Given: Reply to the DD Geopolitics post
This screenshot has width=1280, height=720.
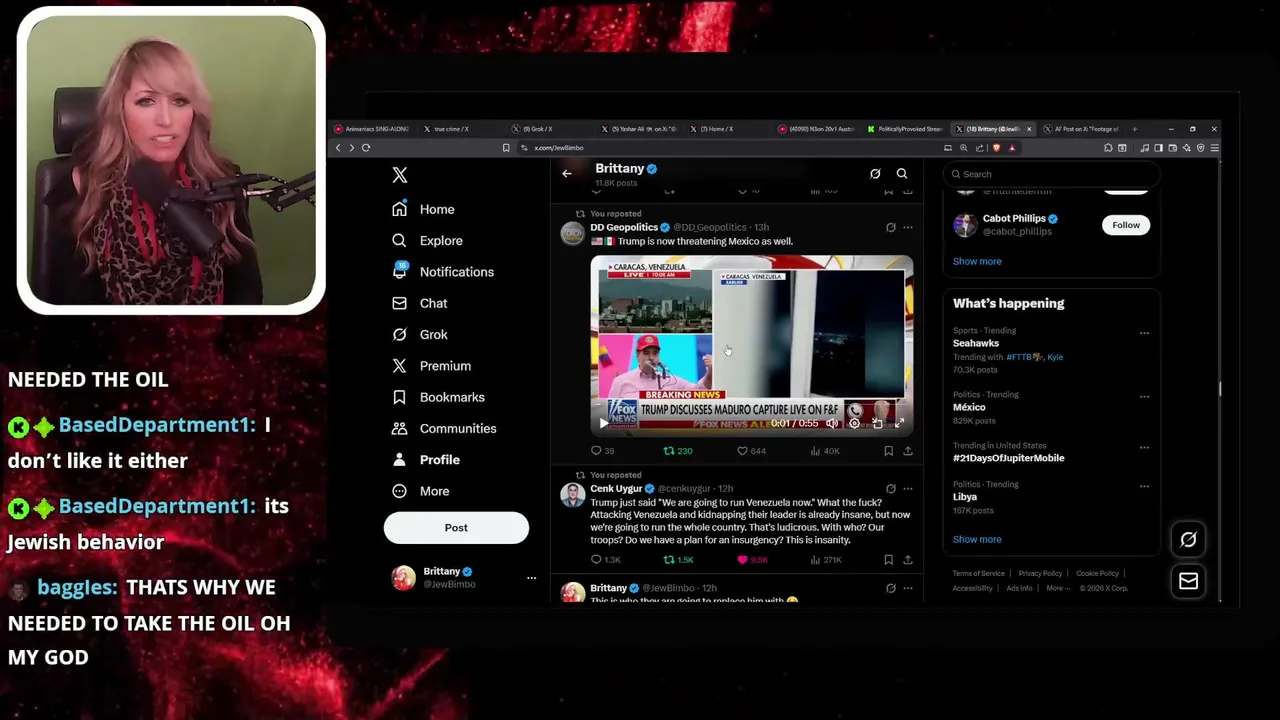Looking at the screenshot, I should click(602, 451).
